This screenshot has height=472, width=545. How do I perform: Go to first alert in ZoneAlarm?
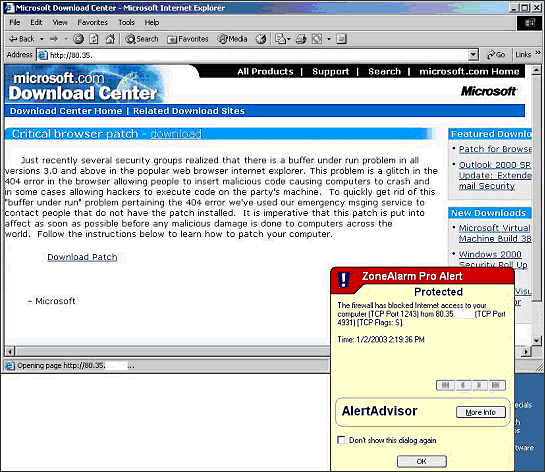(x=446, y=385)
